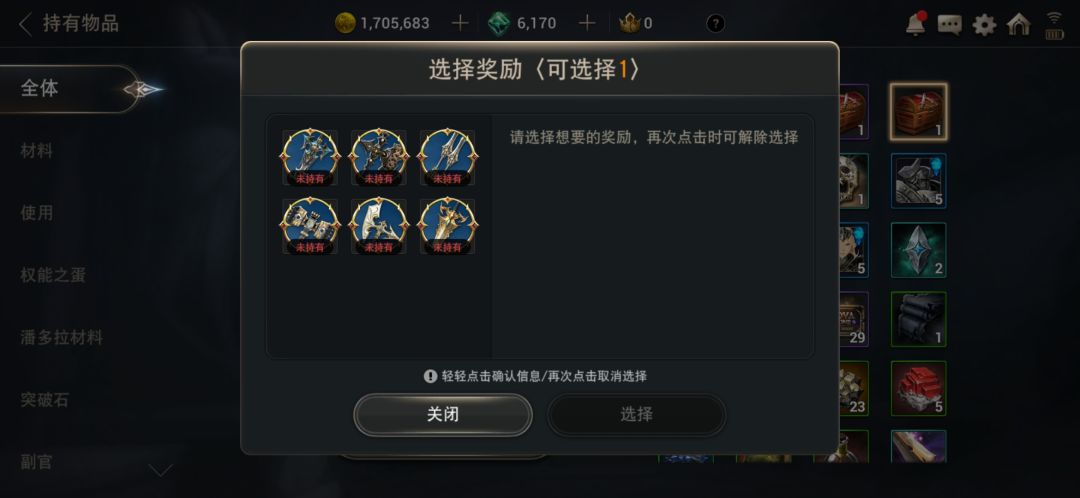Add more gold with plus button

tap(460, 23)
